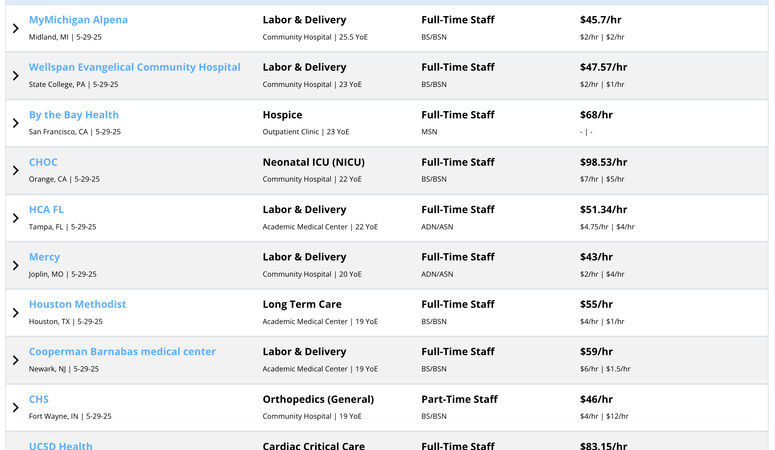Expand the Cooperman Barnabas row chevron

pos(16,360)
